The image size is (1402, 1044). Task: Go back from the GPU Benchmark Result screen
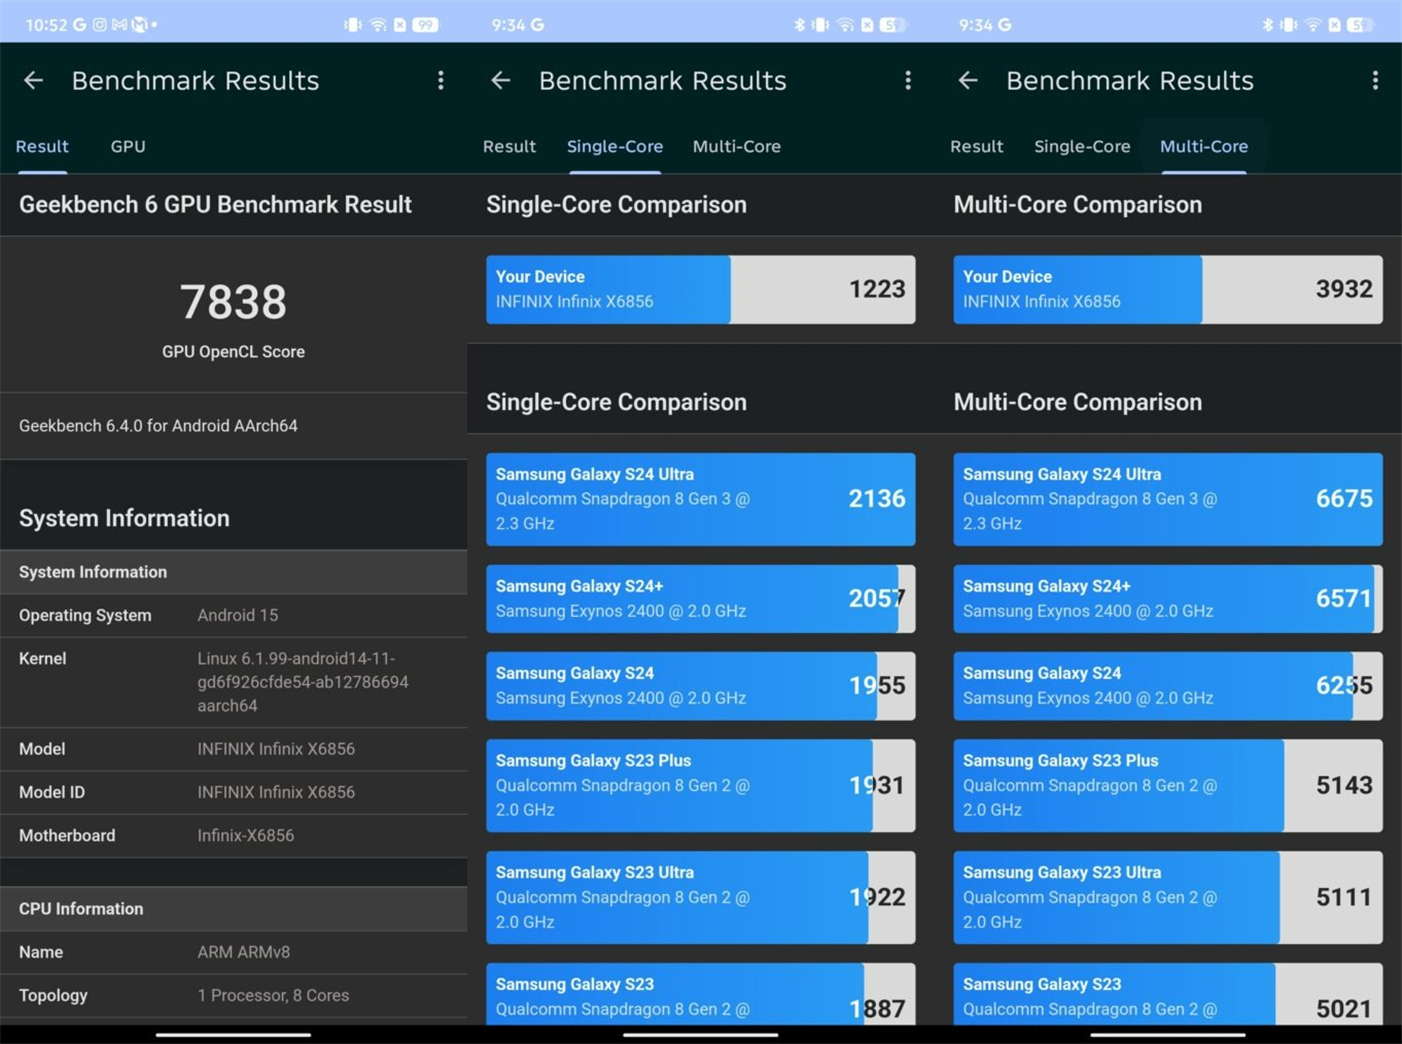coord(33,81)
